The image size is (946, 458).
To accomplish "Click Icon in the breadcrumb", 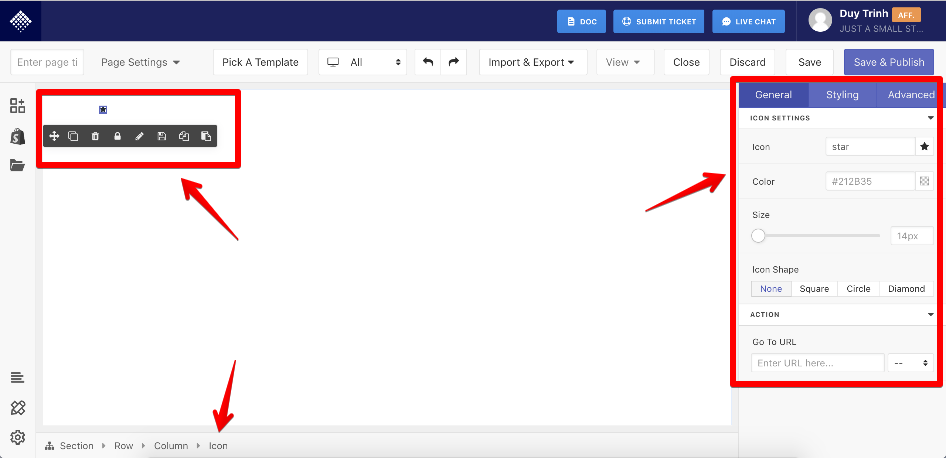I will point(218,446).
